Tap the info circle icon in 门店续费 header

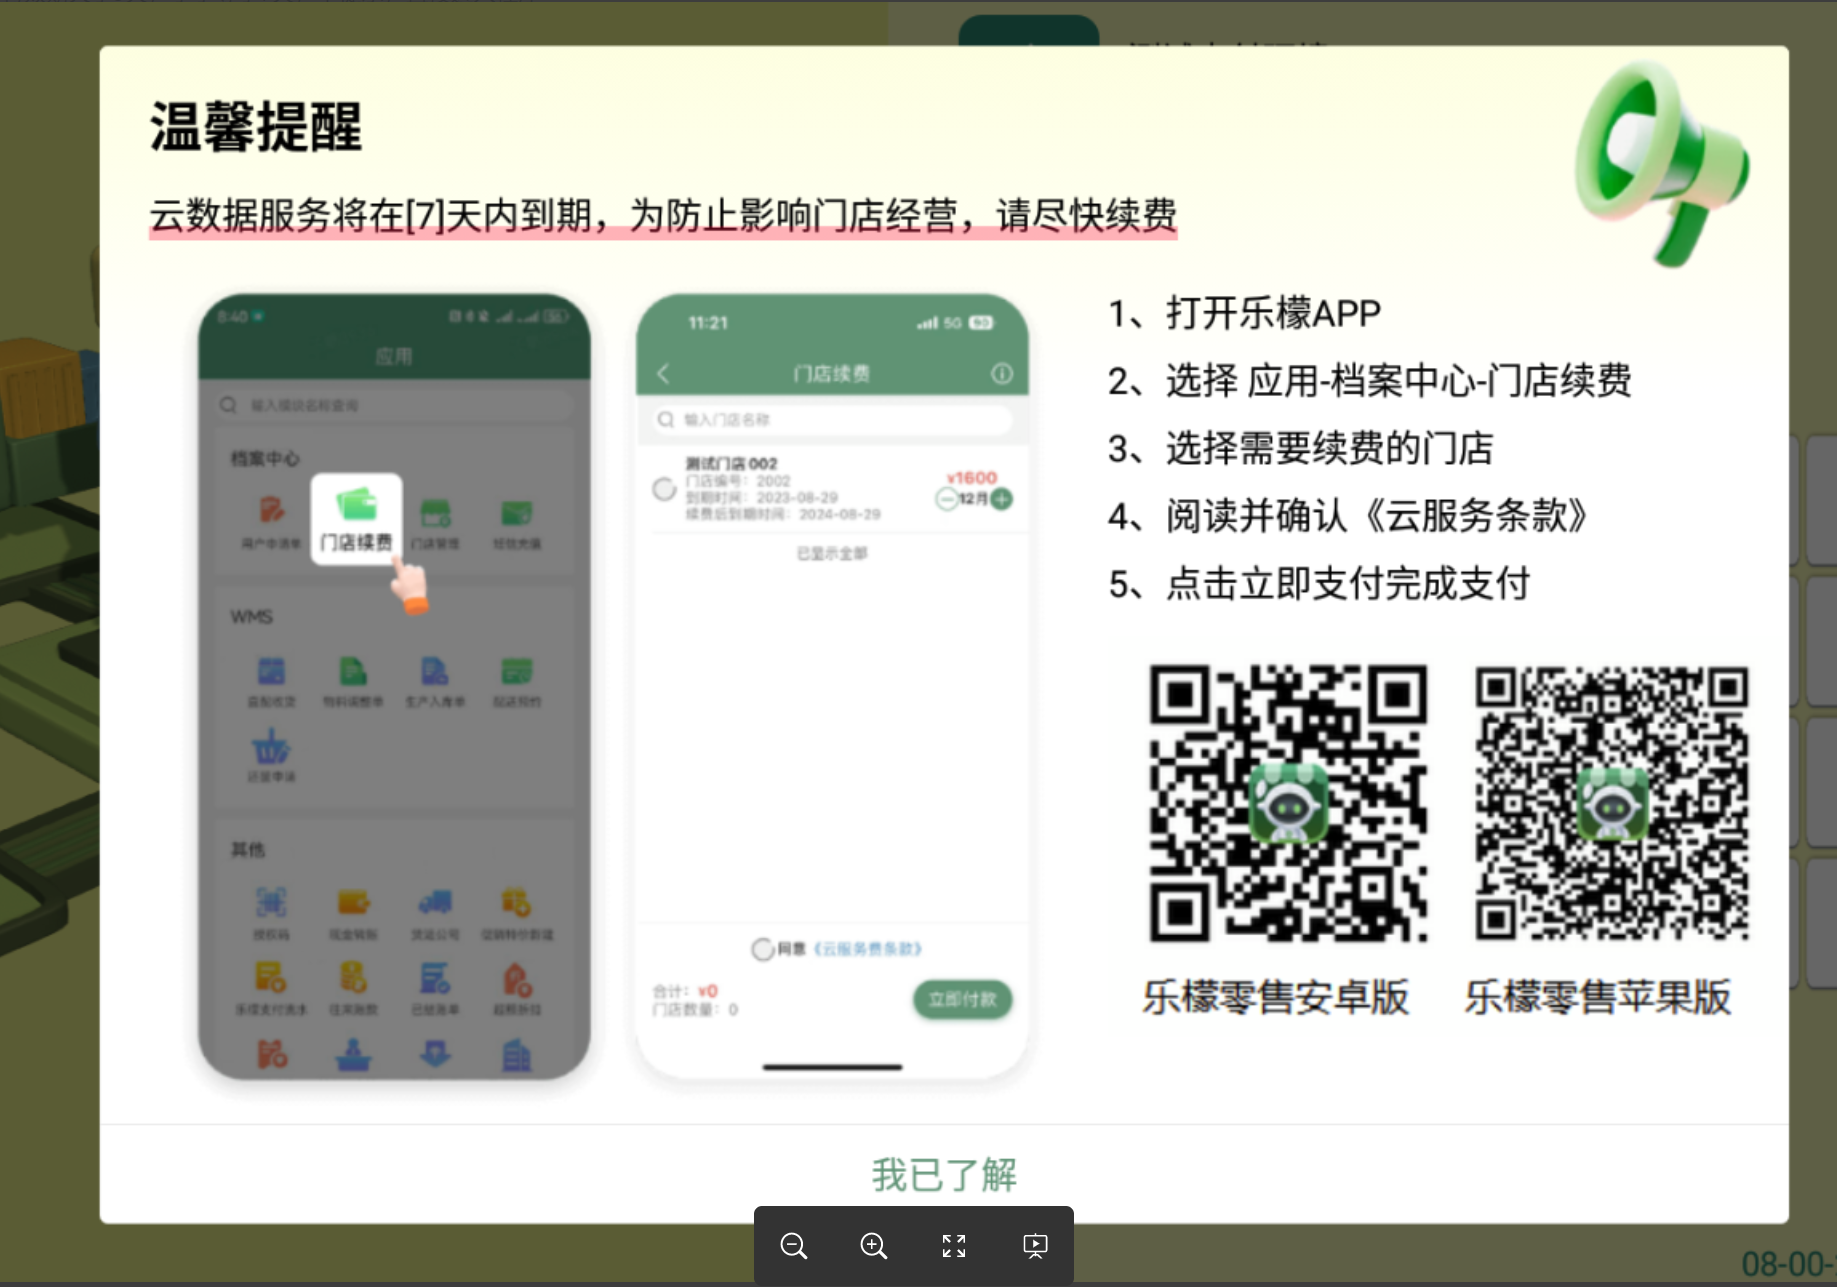click(1001, 374)
